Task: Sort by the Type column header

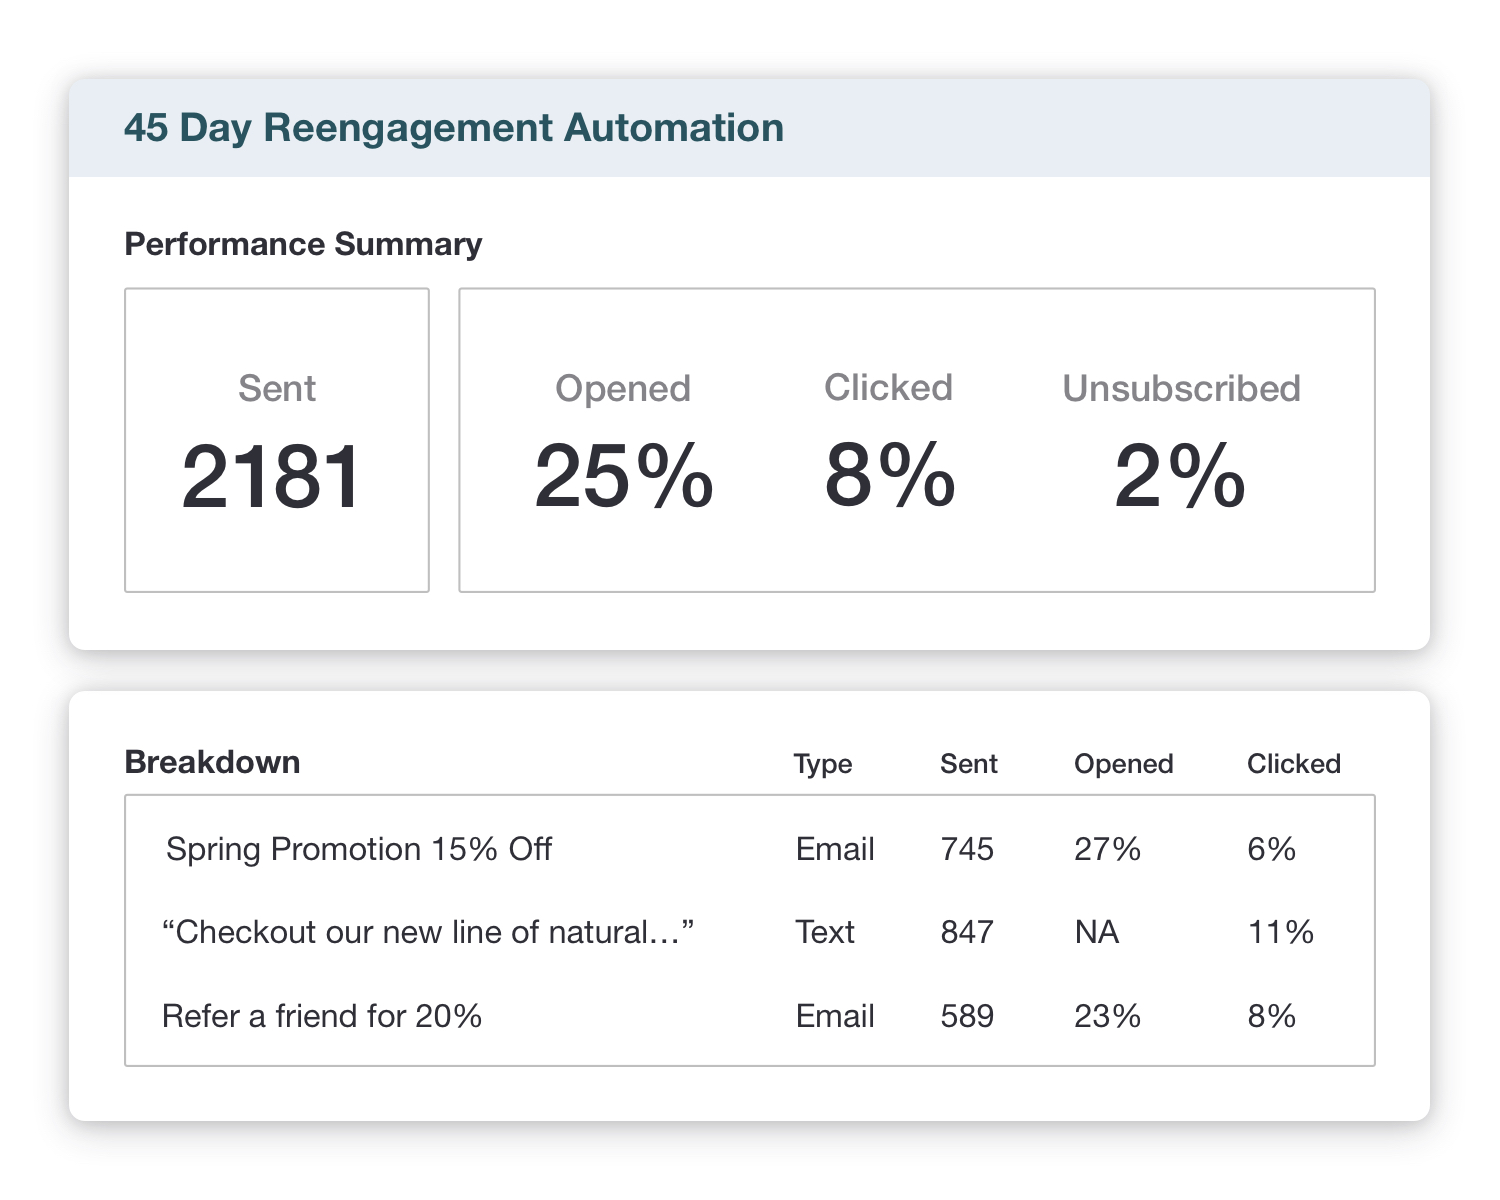Action: [822, 764]
